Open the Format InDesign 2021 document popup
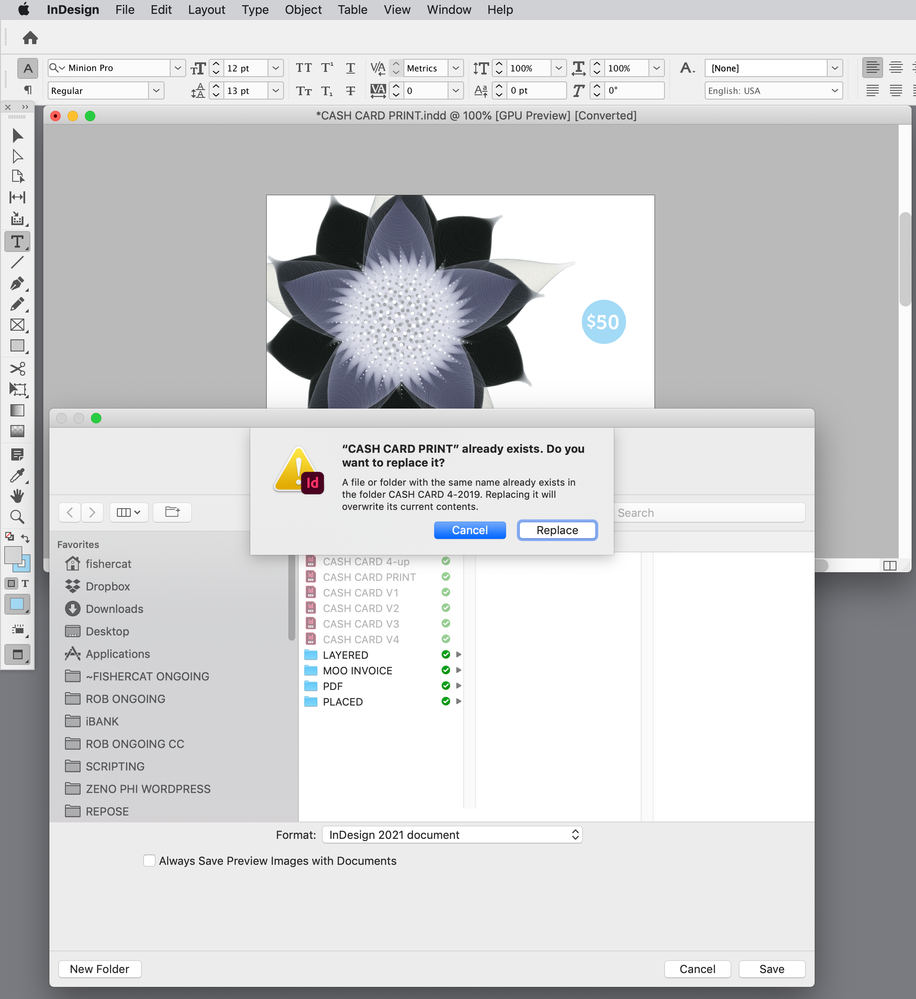Screen dimensions: 916x999 452,835
